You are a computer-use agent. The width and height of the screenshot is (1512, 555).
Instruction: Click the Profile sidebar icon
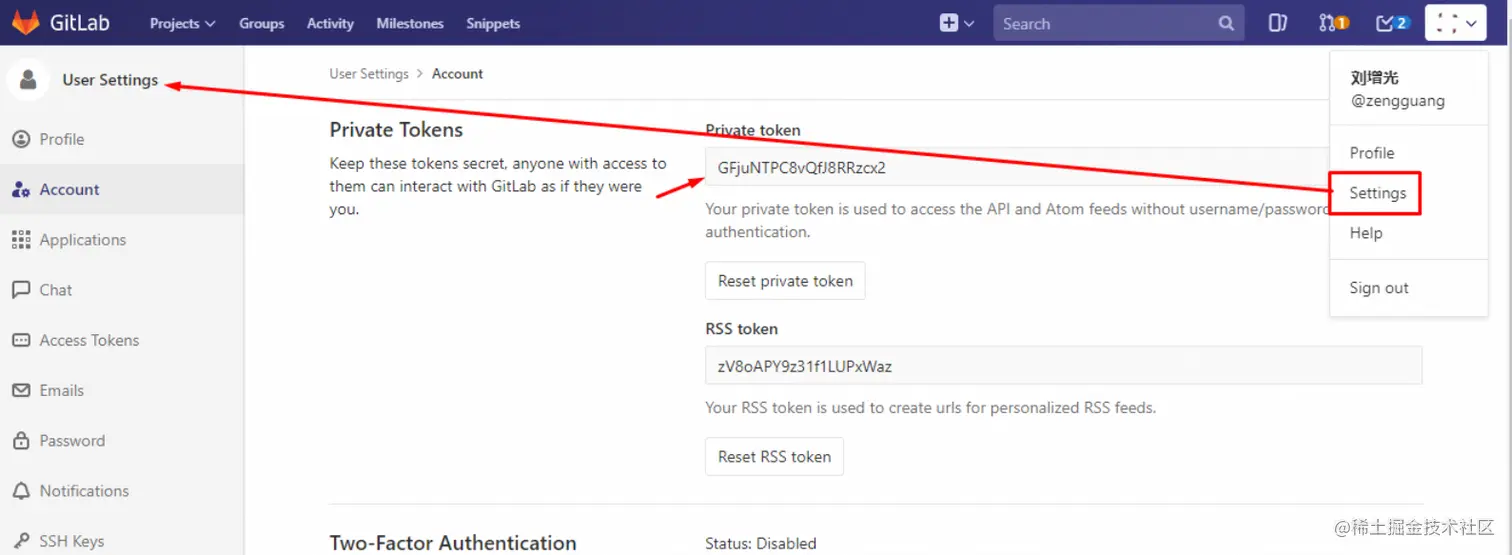[x=21, y=139]
